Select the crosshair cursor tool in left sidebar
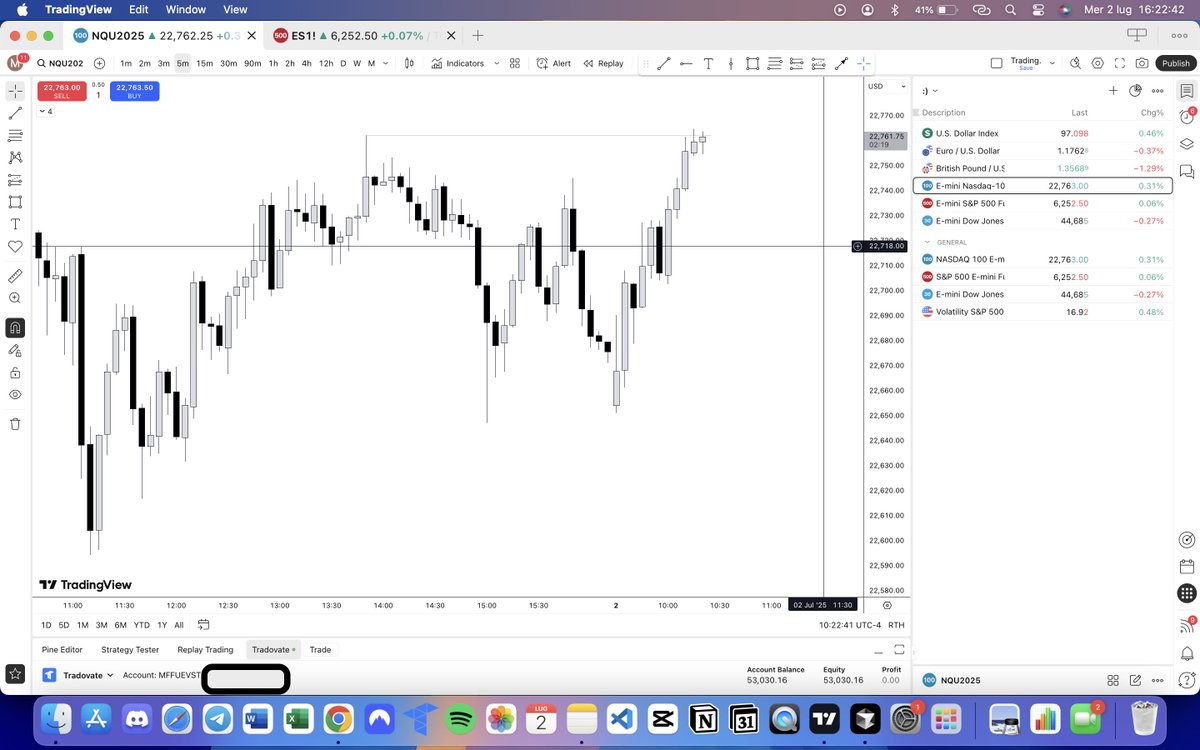Viewport: 1200px width, 750px height. [x=15, y=90]
